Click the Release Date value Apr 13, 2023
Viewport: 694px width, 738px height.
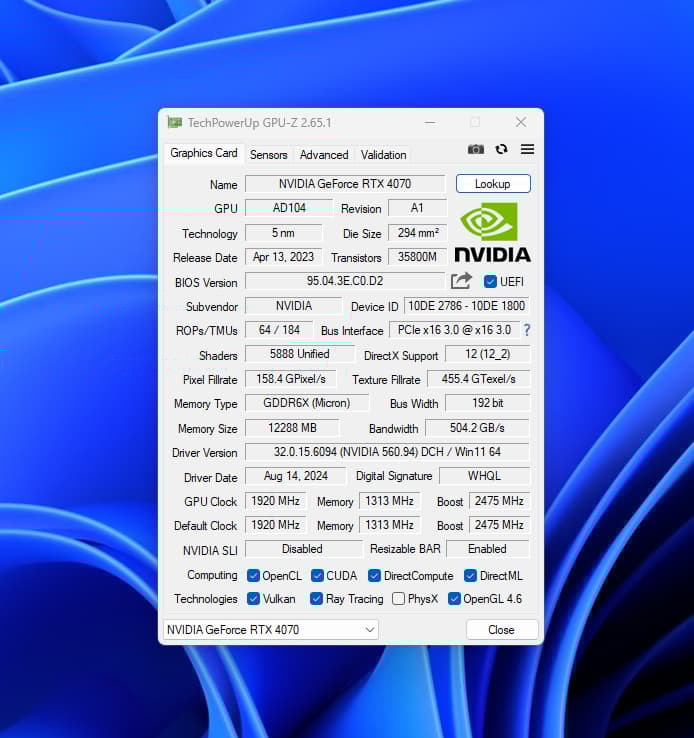(x=283, y=257)
